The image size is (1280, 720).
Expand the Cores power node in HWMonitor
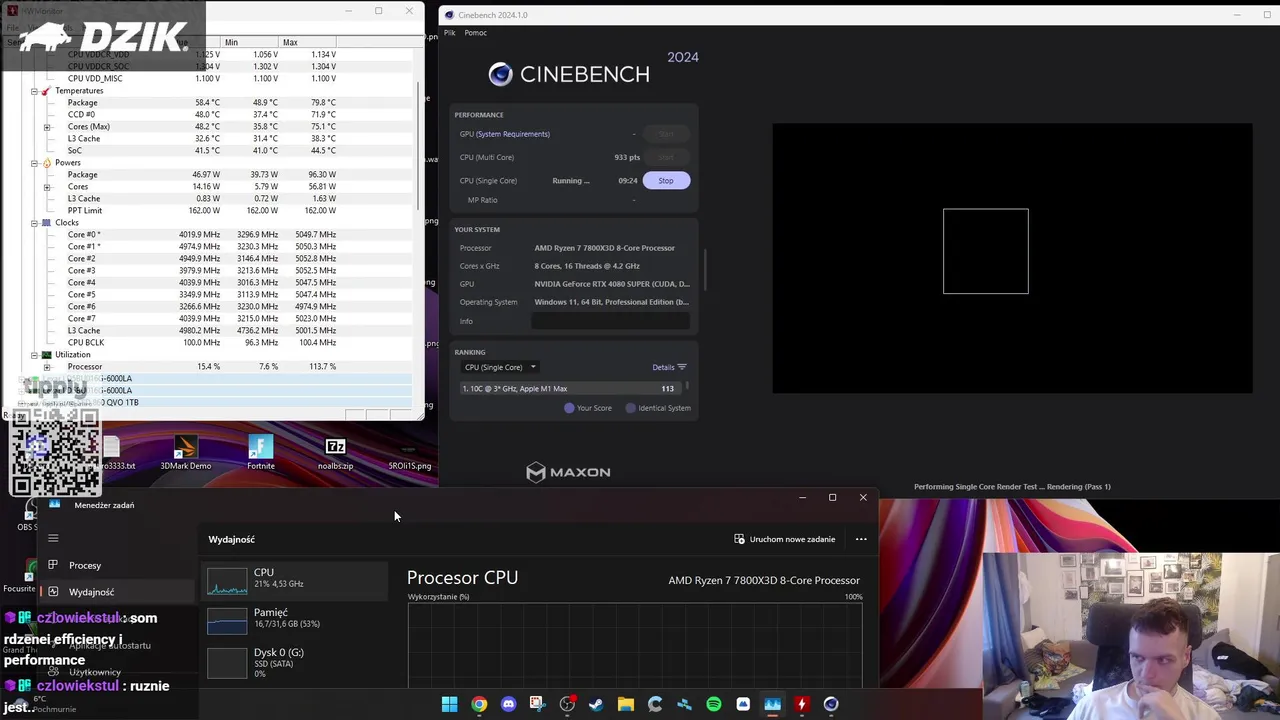coord(47,187)
